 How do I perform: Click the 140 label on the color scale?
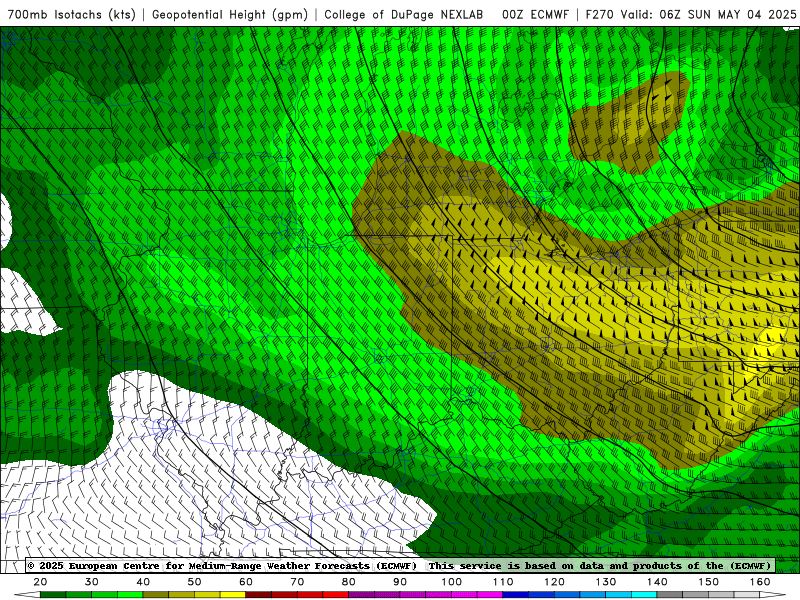657,582
